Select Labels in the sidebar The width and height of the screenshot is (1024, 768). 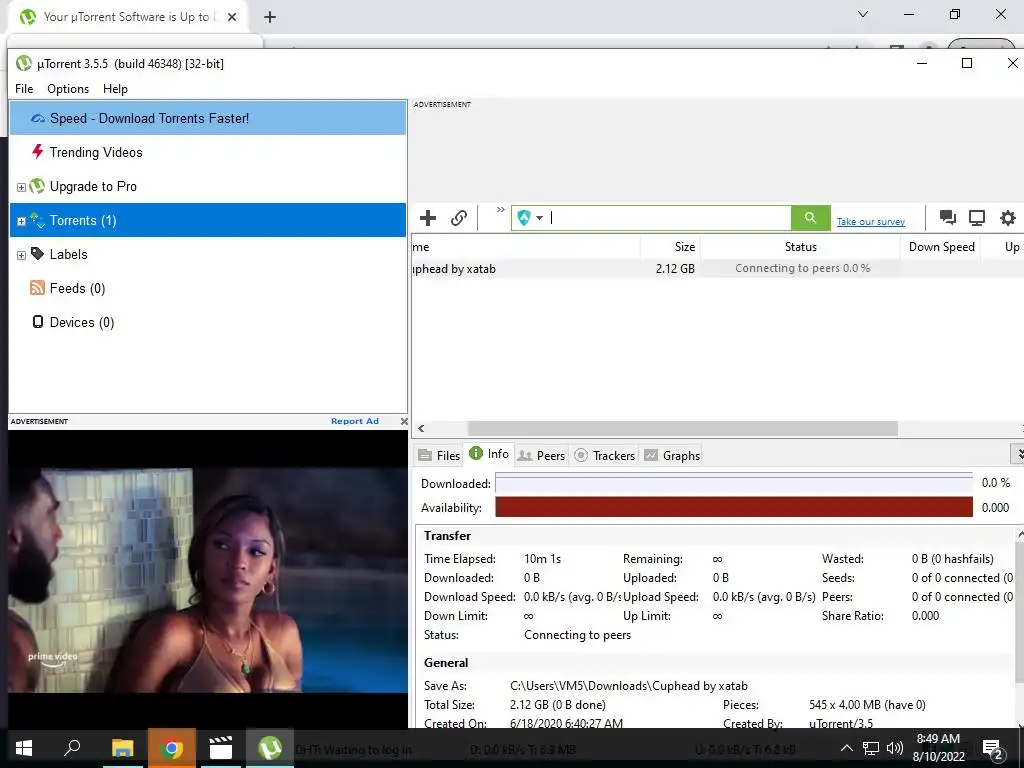click(208, 254)
